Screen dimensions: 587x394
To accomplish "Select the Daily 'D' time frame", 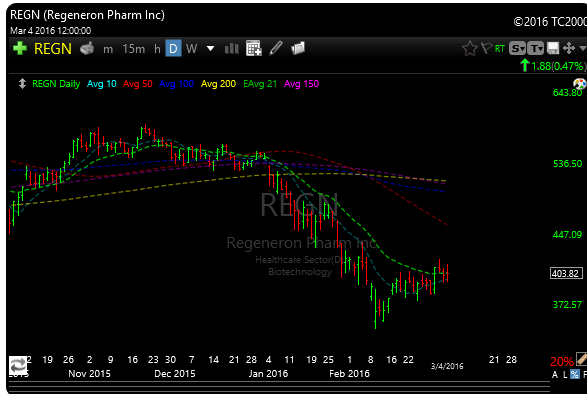I will pyautogui.click(x=173, y=49).
